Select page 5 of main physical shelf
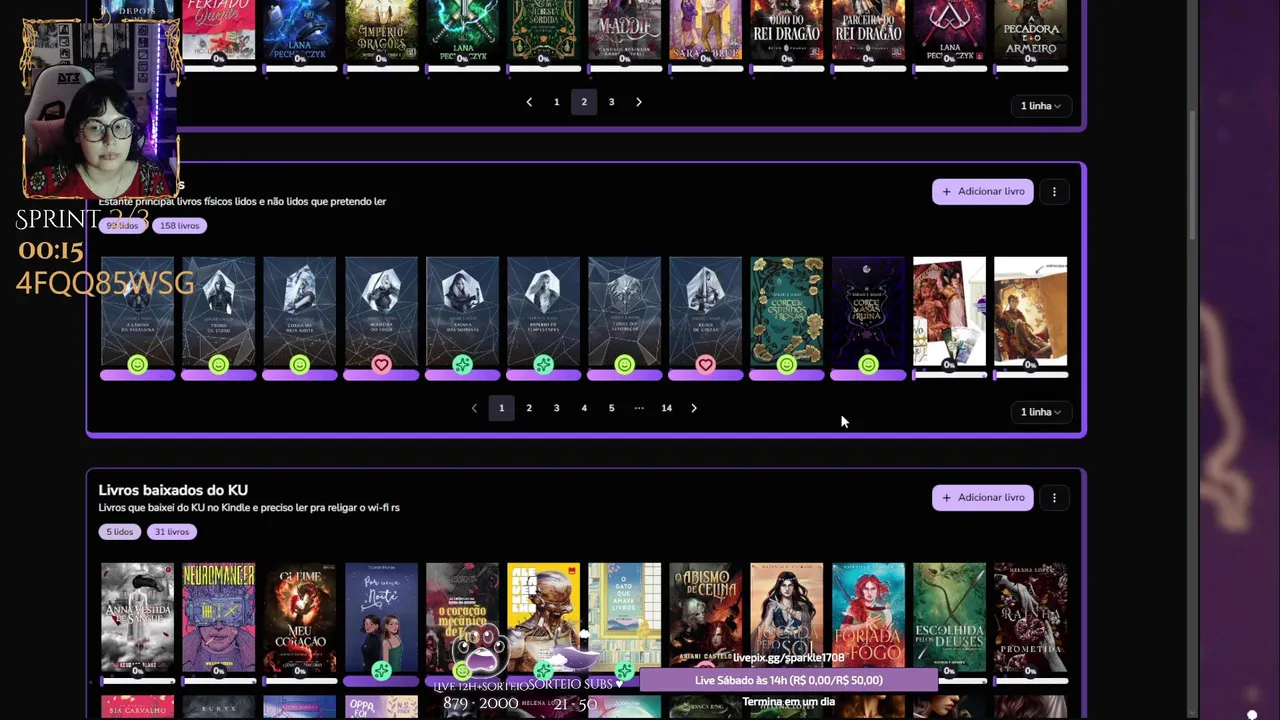This screenshot has height=720, width=1280. click(x=612, y=408)
